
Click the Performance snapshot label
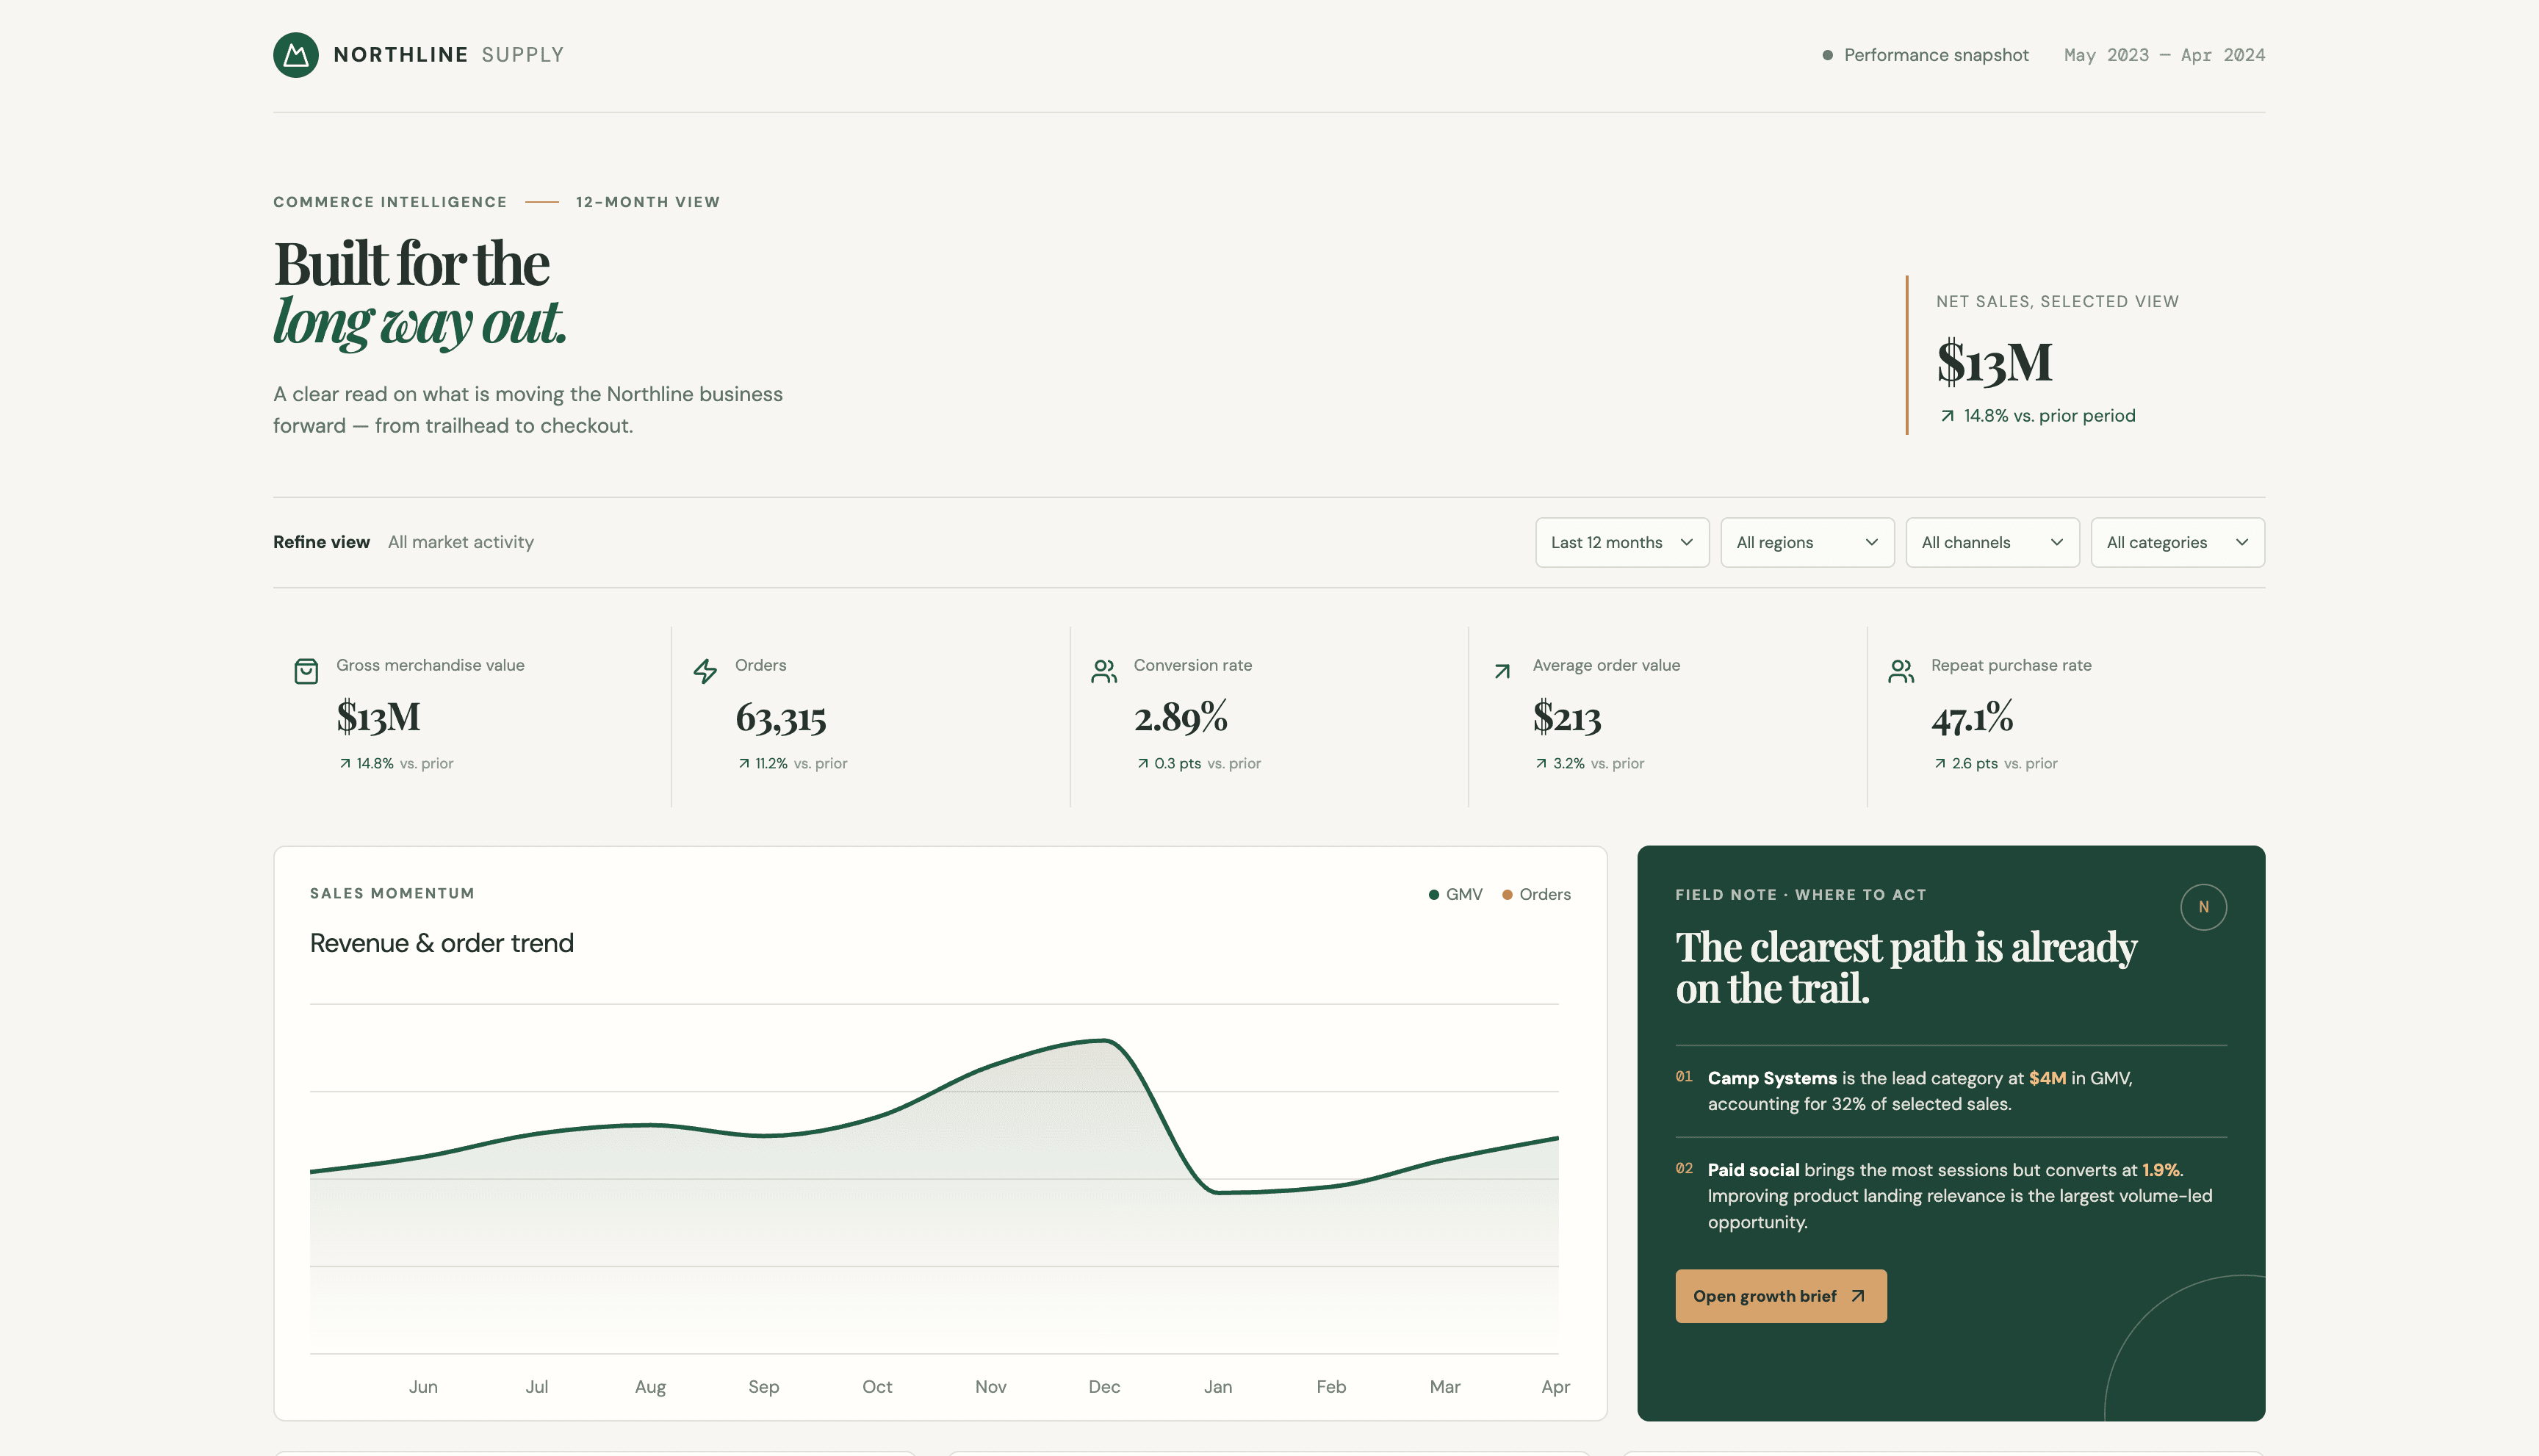coord(1936,55)
